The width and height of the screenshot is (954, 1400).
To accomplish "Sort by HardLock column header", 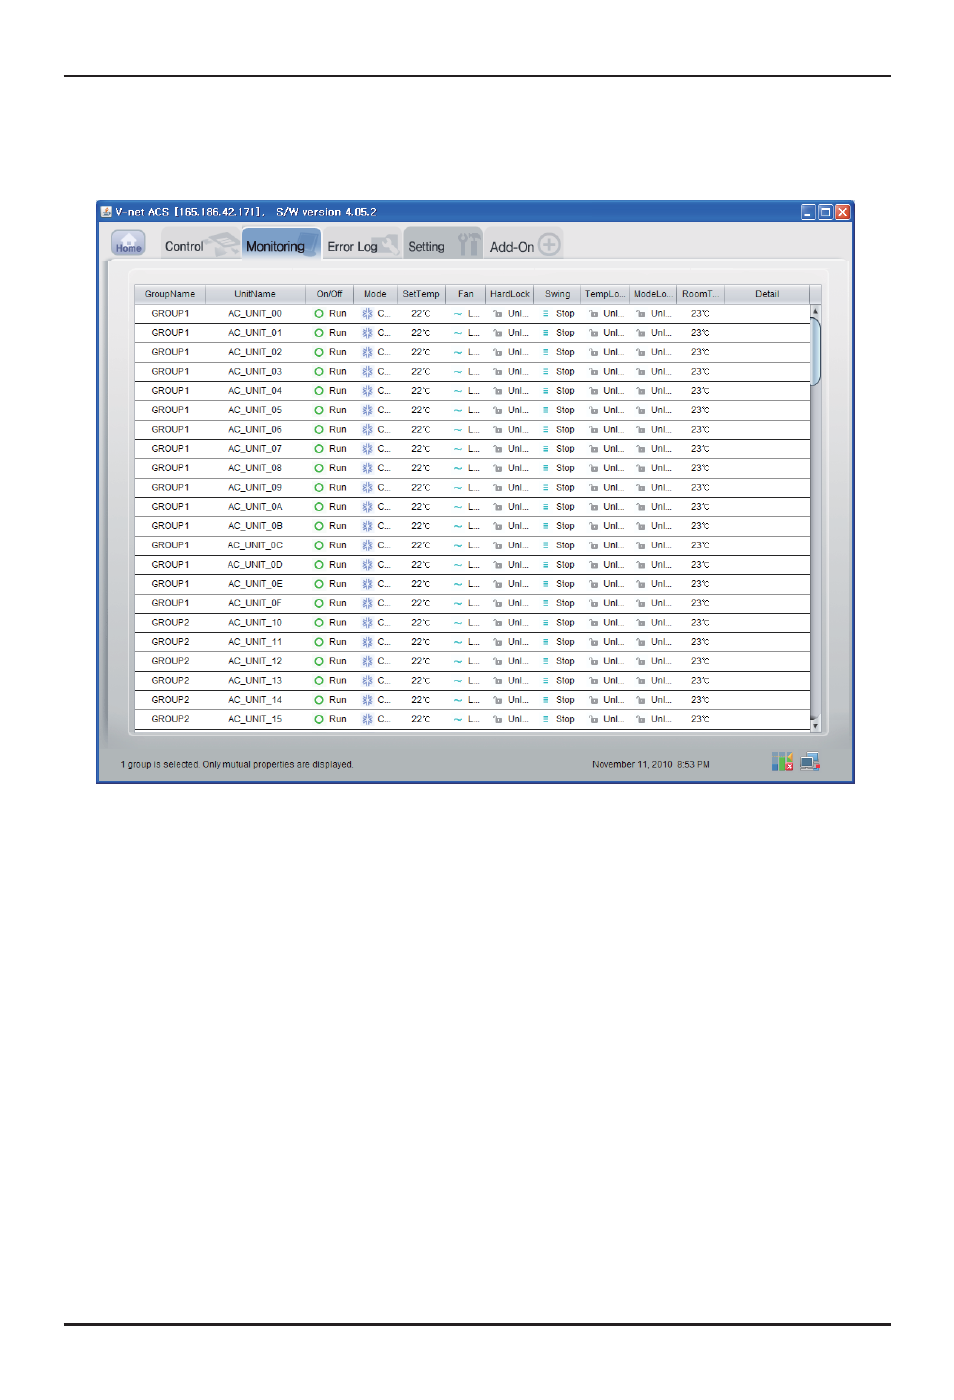I will (510, 294).
